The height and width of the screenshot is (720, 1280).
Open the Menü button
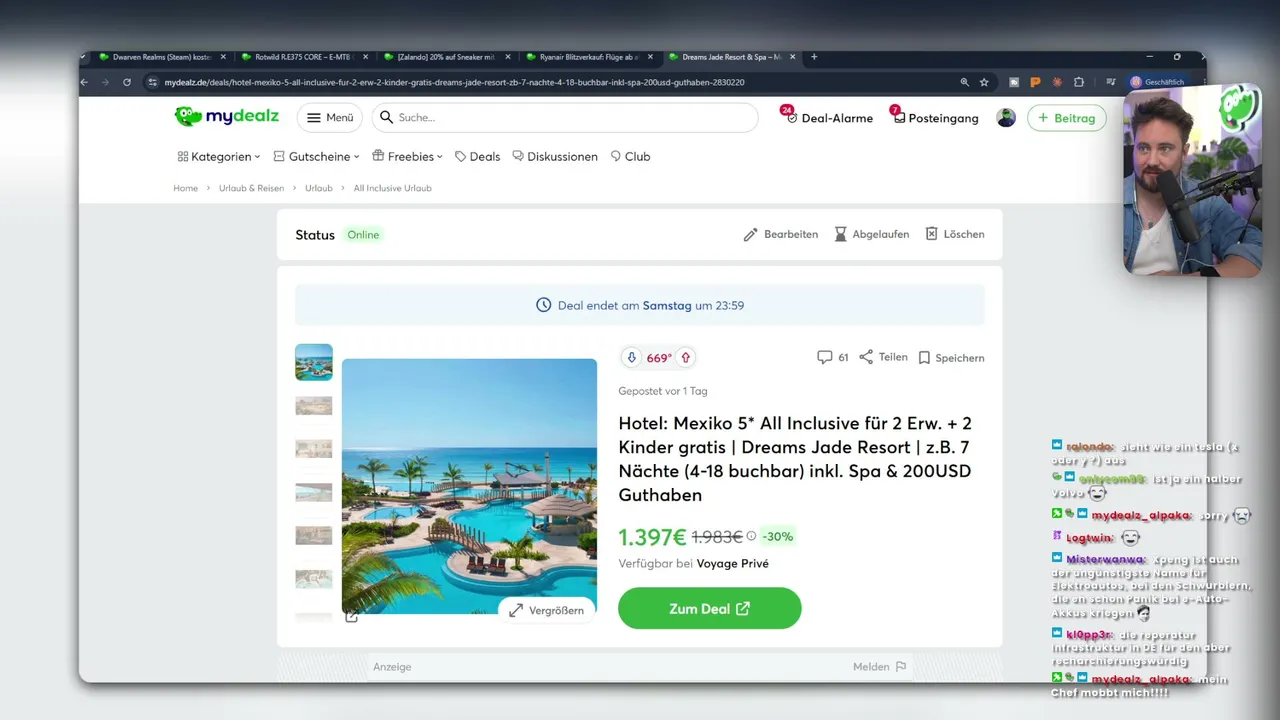pos(330,118)
